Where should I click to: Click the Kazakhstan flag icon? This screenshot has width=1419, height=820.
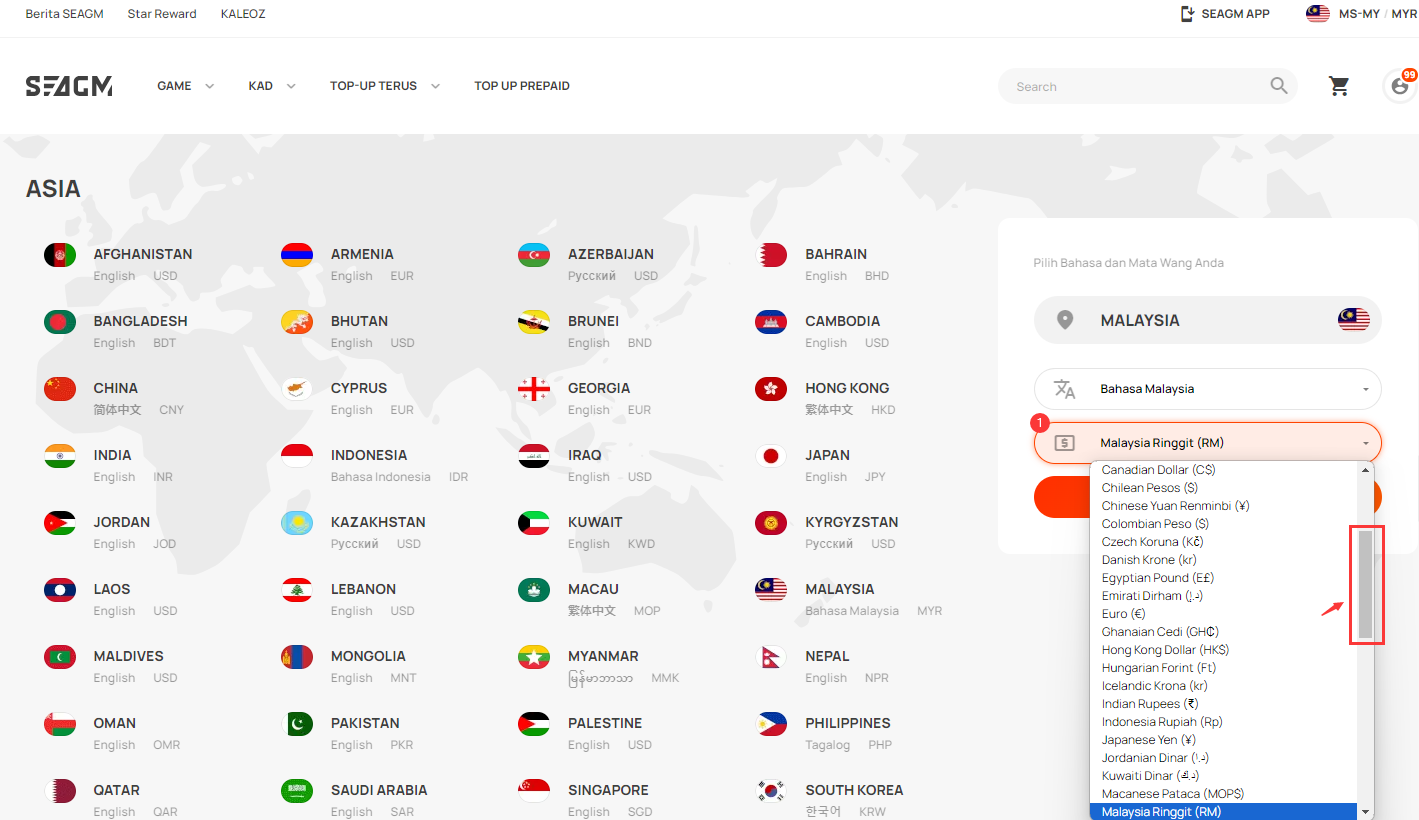click(297, 523)
